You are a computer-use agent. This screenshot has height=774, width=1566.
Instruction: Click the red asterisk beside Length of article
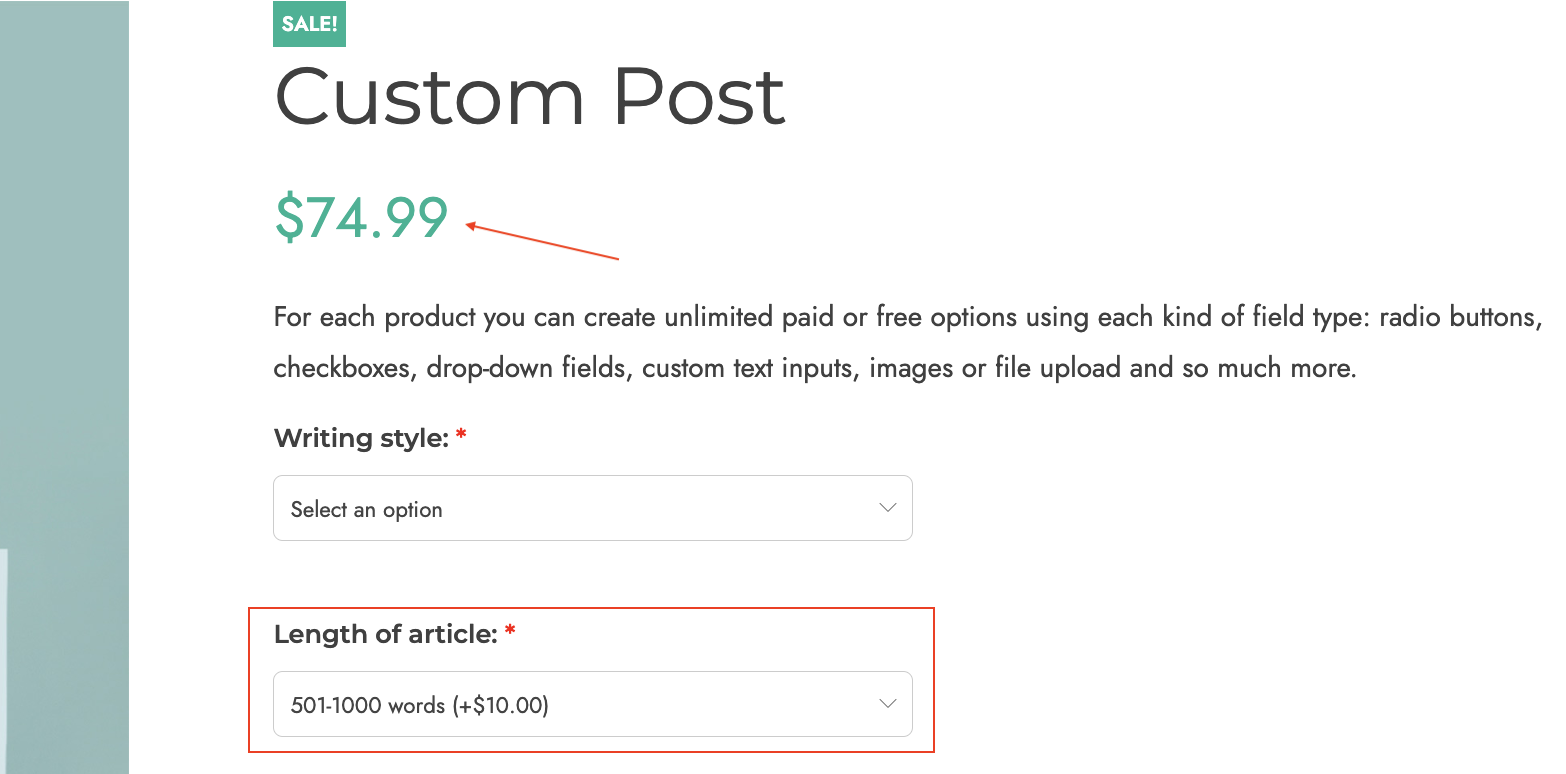coord(510,632)
